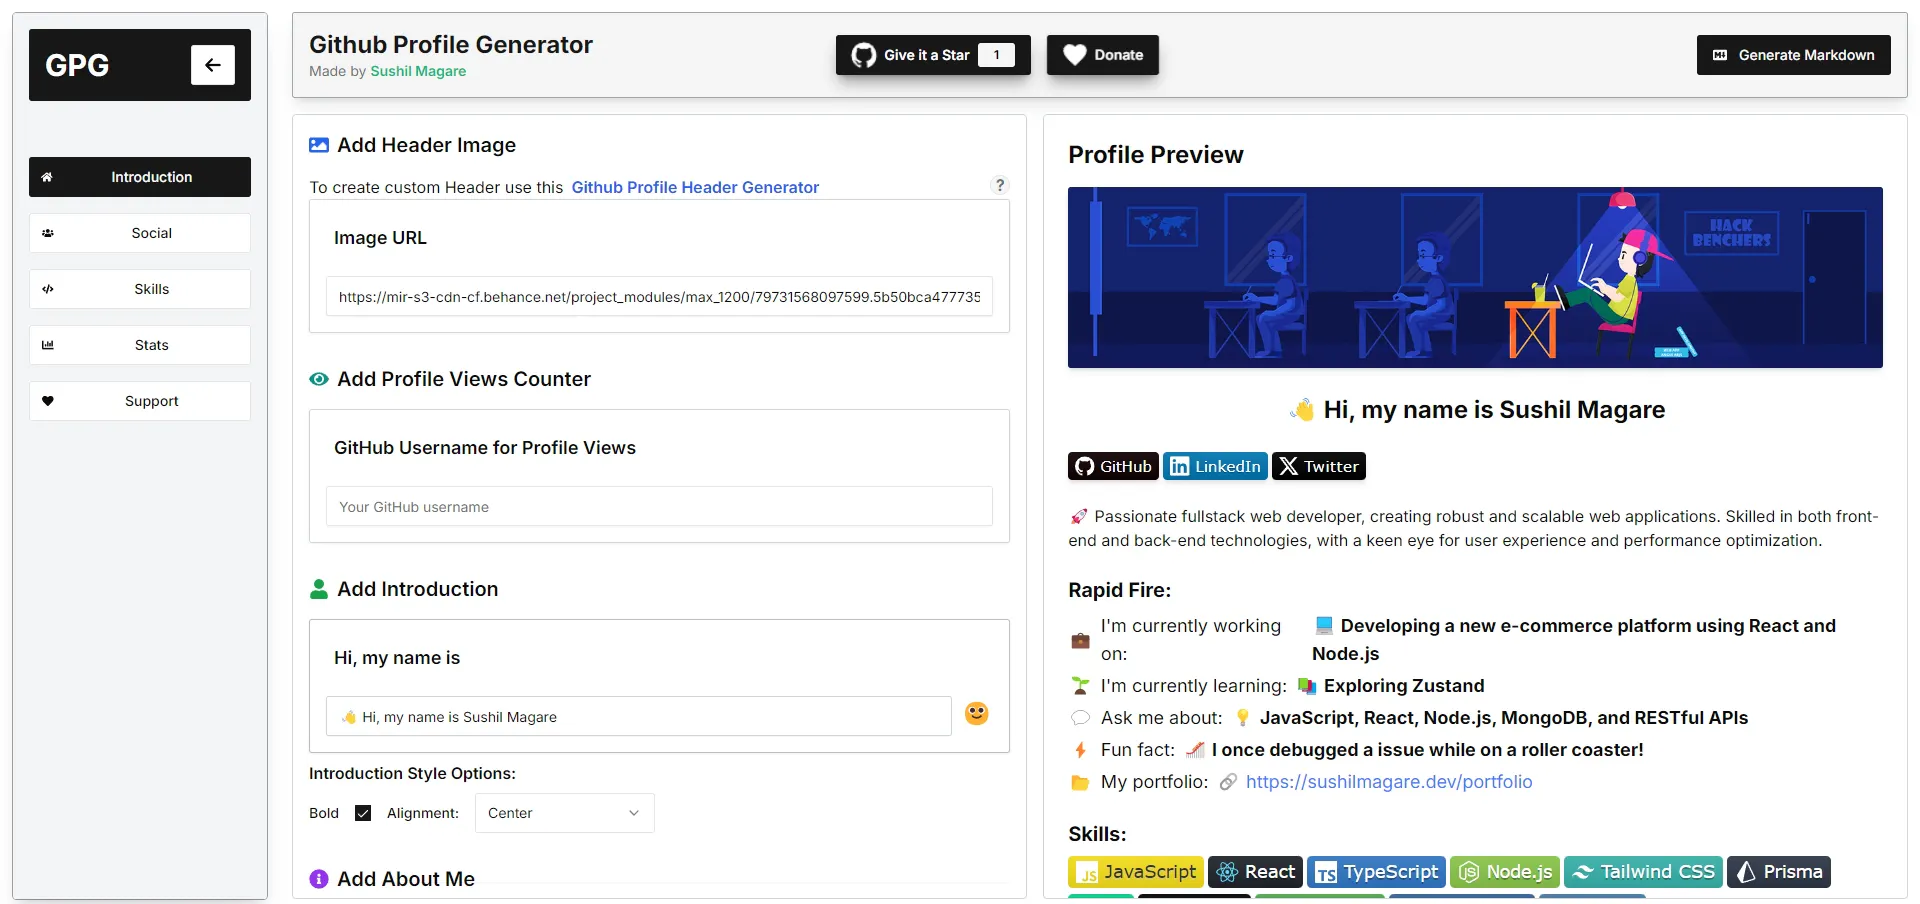
Task: Click the Prisma skill badge
Action: pos(1779,872)
